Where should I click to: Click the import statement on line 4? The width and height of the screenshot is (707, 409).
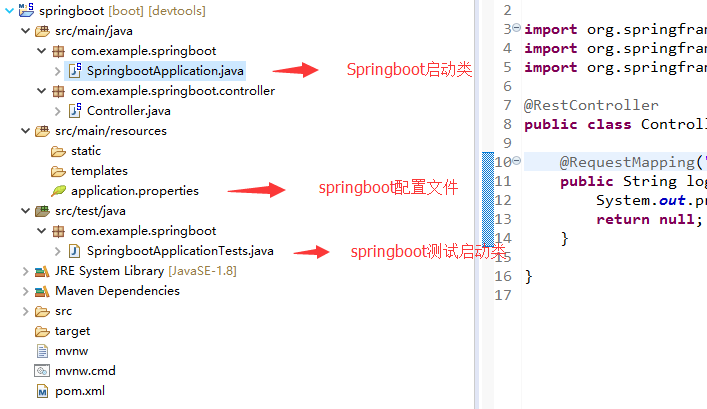tap(615, 48)
